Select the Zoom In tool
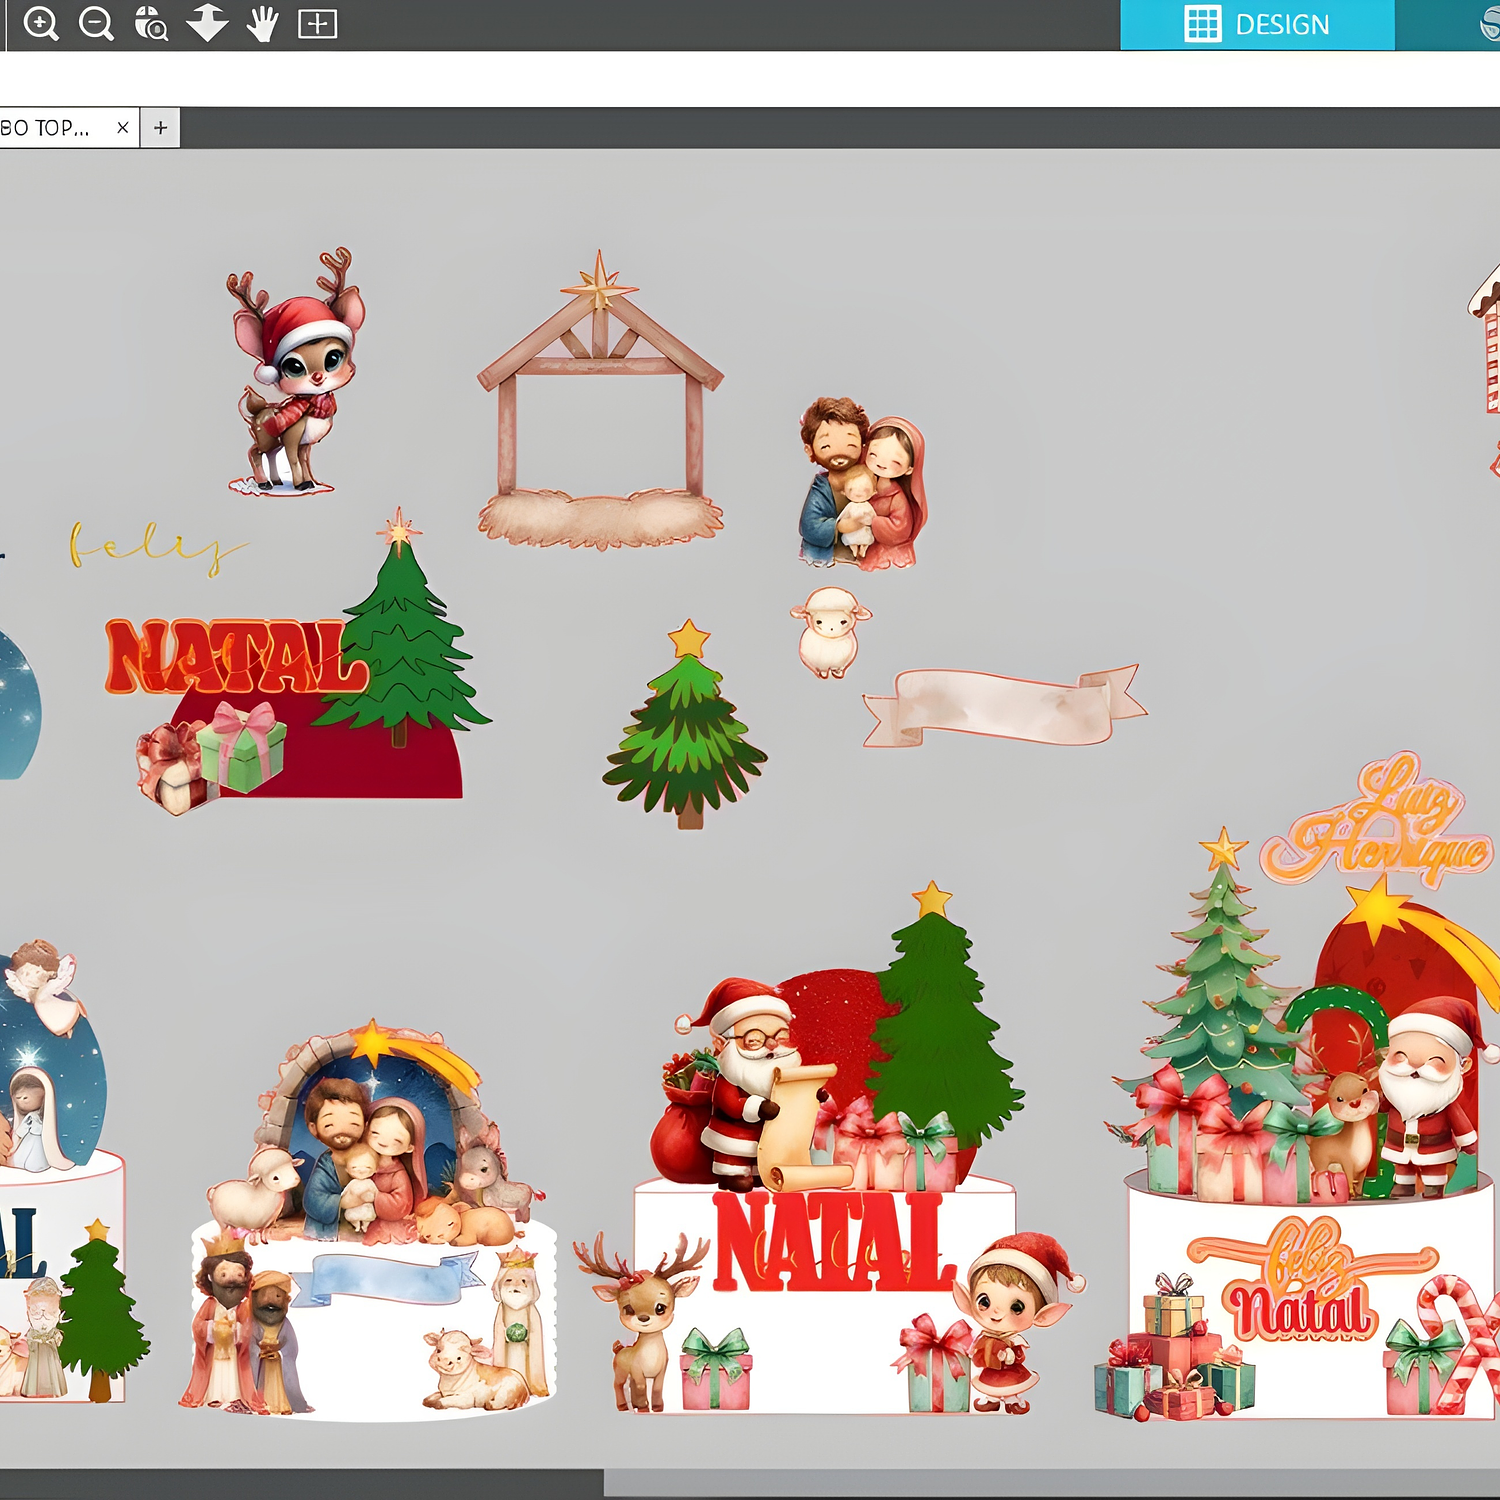 point(40,22)
